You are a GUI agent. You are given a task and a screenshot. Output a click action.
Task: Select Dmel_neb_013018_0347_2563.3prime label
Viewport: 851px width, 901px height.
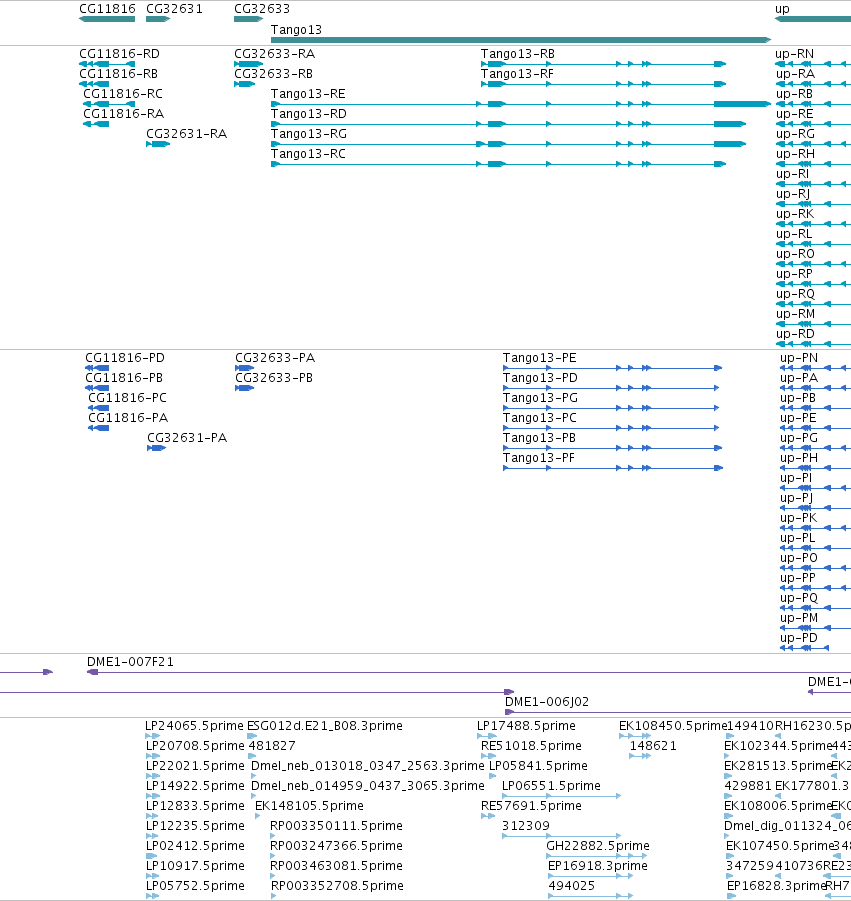[368, 766]
